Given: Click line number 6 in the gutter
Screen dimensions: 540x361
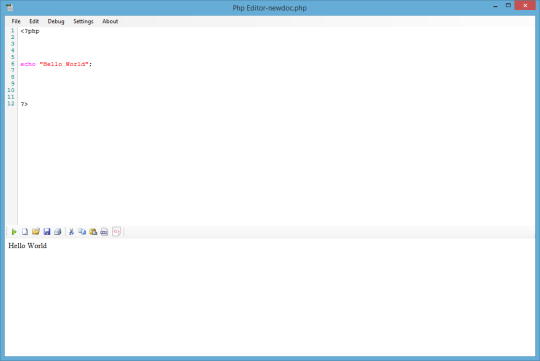Looking at the screenshot, I should tap(13, 64).
